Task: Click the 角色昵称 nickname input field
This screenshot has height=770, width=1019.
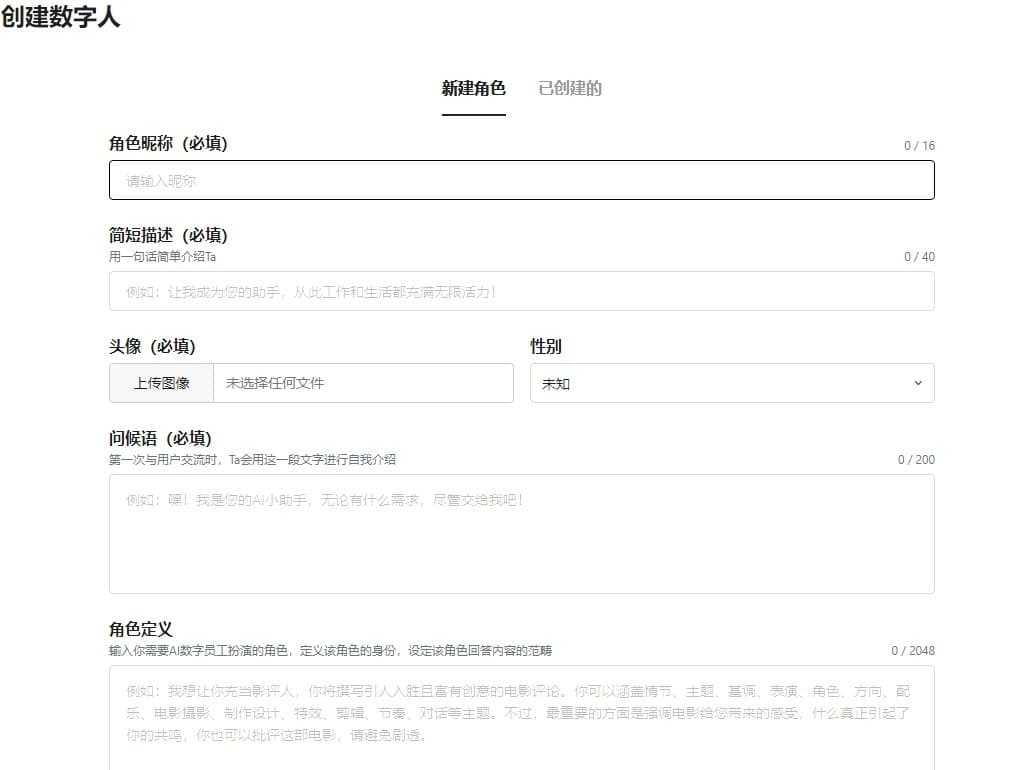Action: pyautogui.click(x=521, y=180)
